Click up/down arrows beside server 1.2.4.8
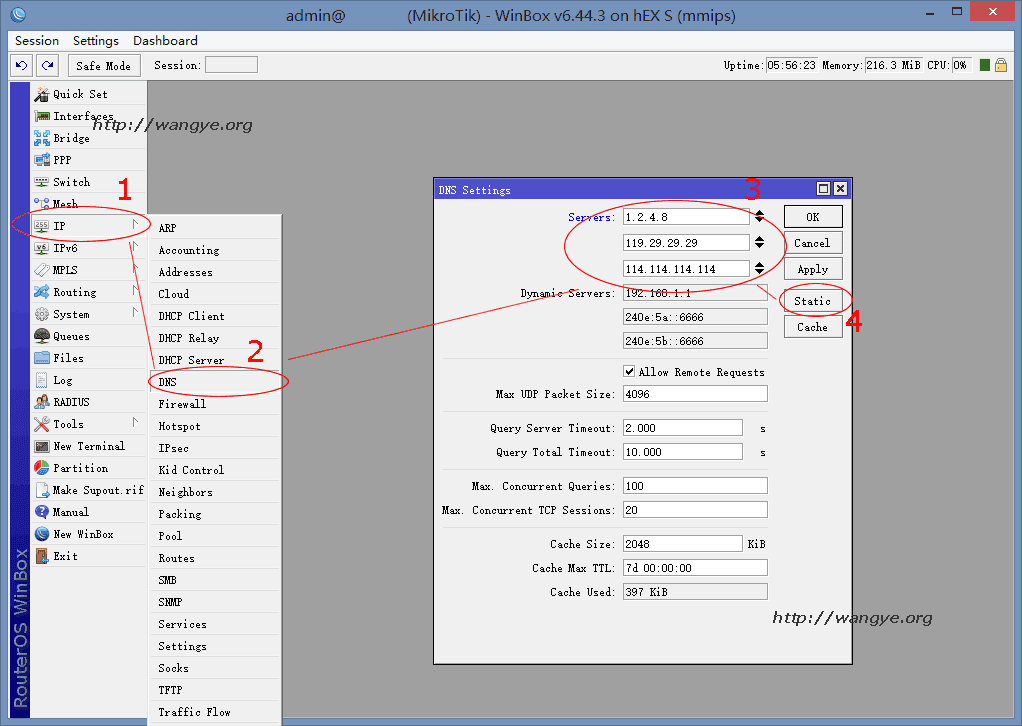 [x=759, y=217]
